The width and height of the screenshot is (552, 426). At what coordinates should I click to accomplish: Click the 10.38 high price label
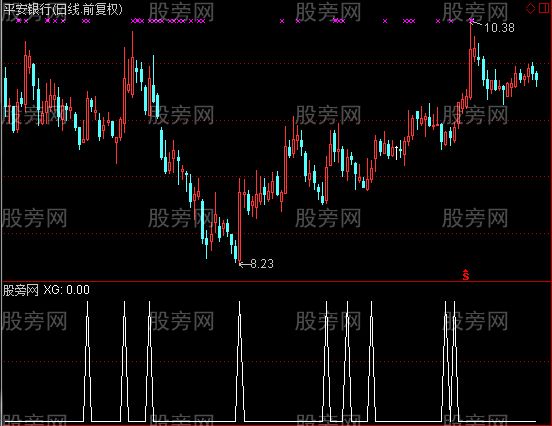point(499,27)
